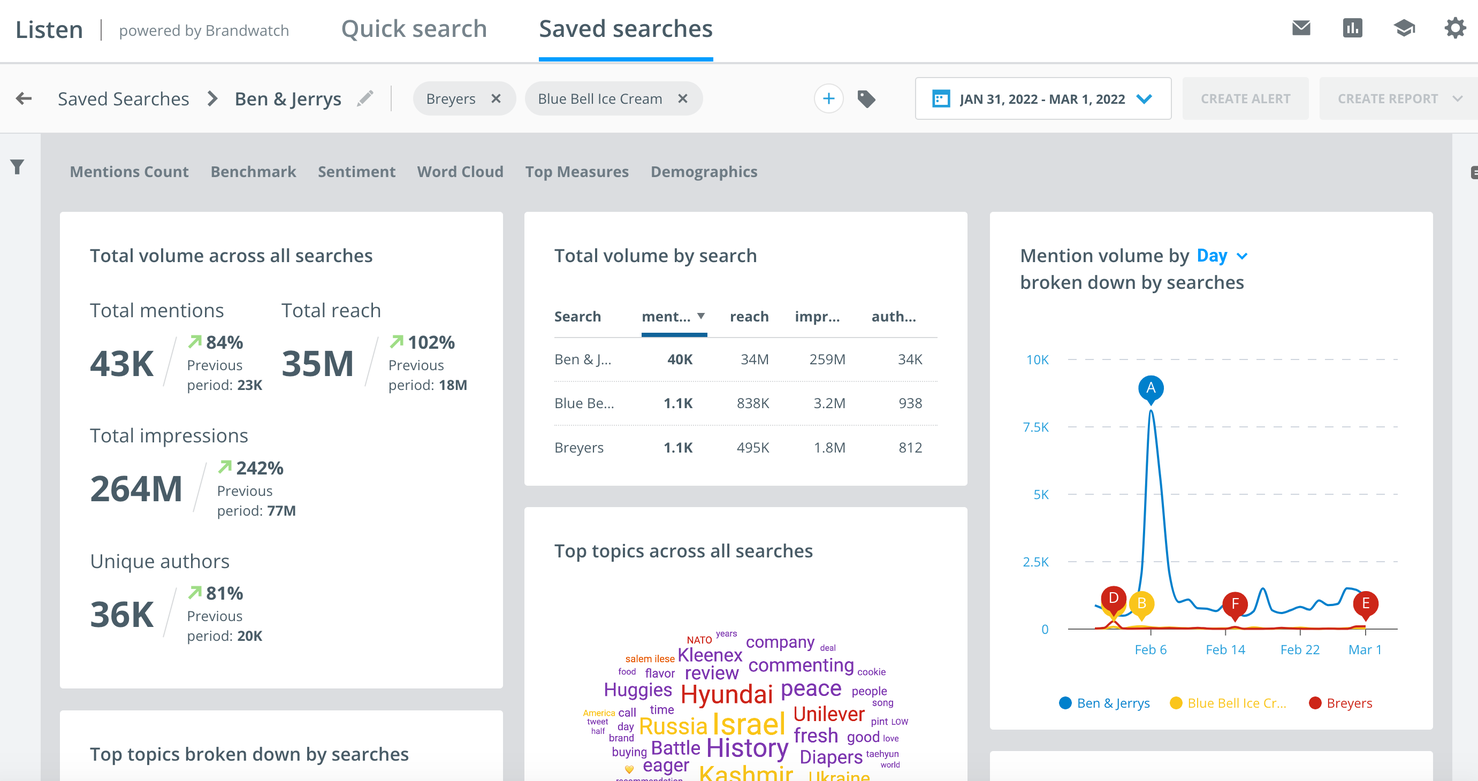This screenshot has width=1478, height=781.
Task: Remove the Blue Bell Ice Cream chip
Action: click(x=683, y=98)
